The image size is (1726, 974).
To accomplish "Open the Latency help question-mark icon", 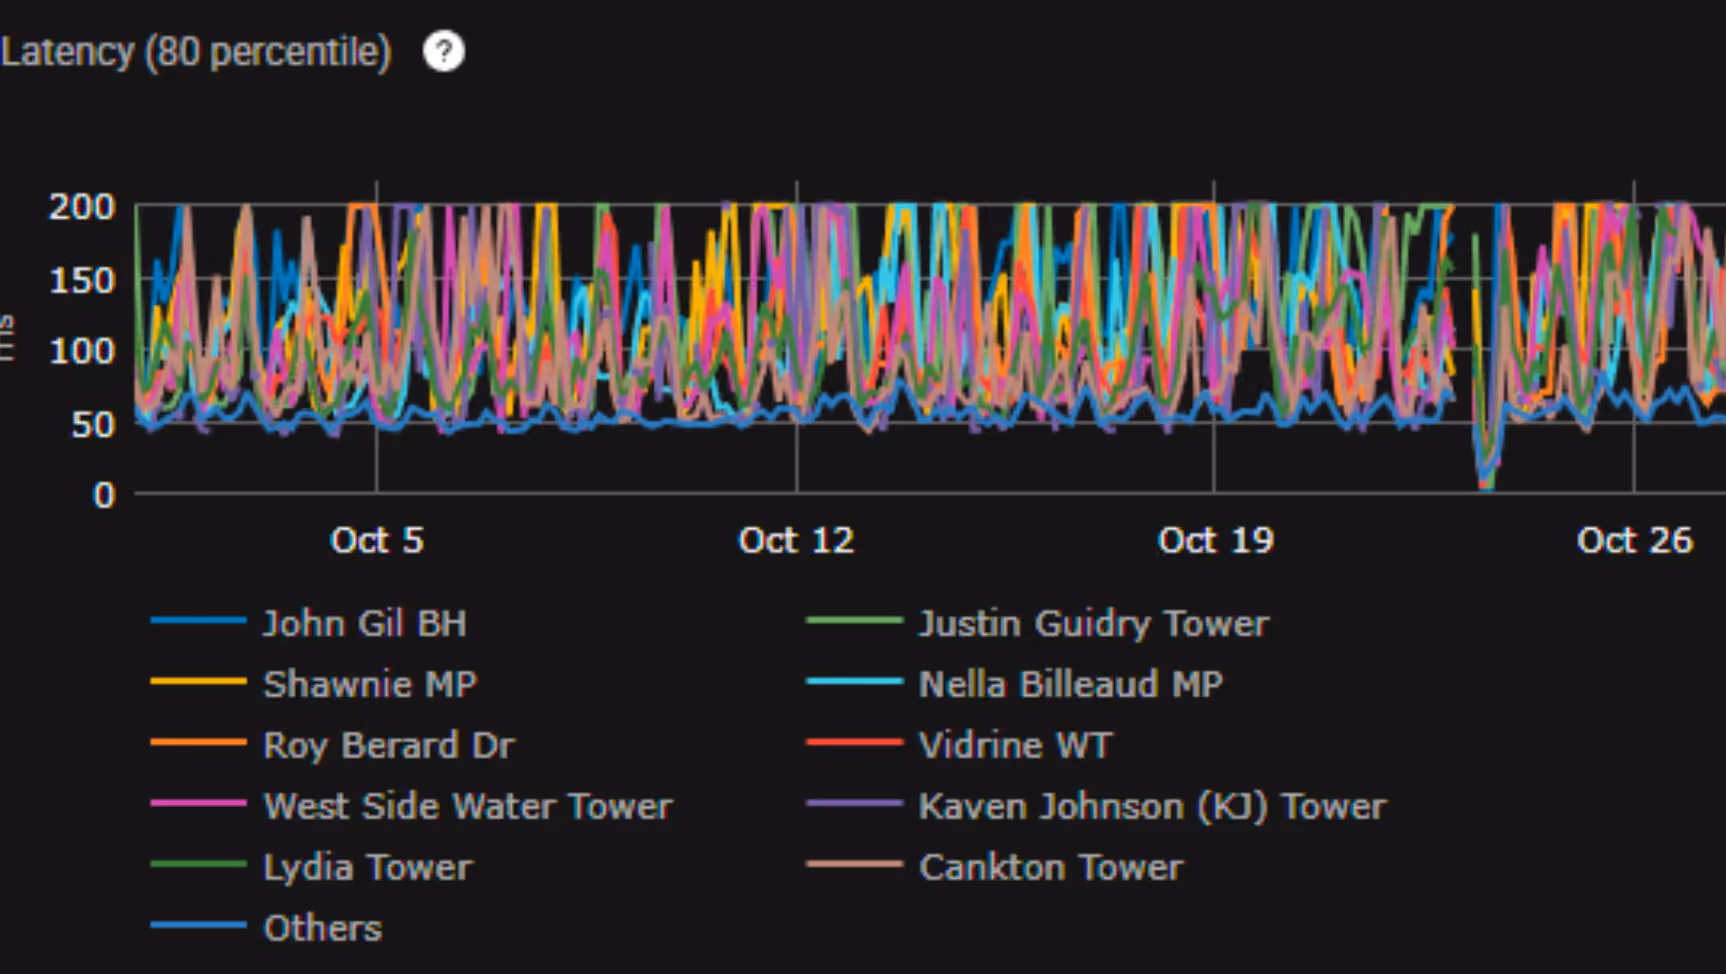I will [444, 51].
